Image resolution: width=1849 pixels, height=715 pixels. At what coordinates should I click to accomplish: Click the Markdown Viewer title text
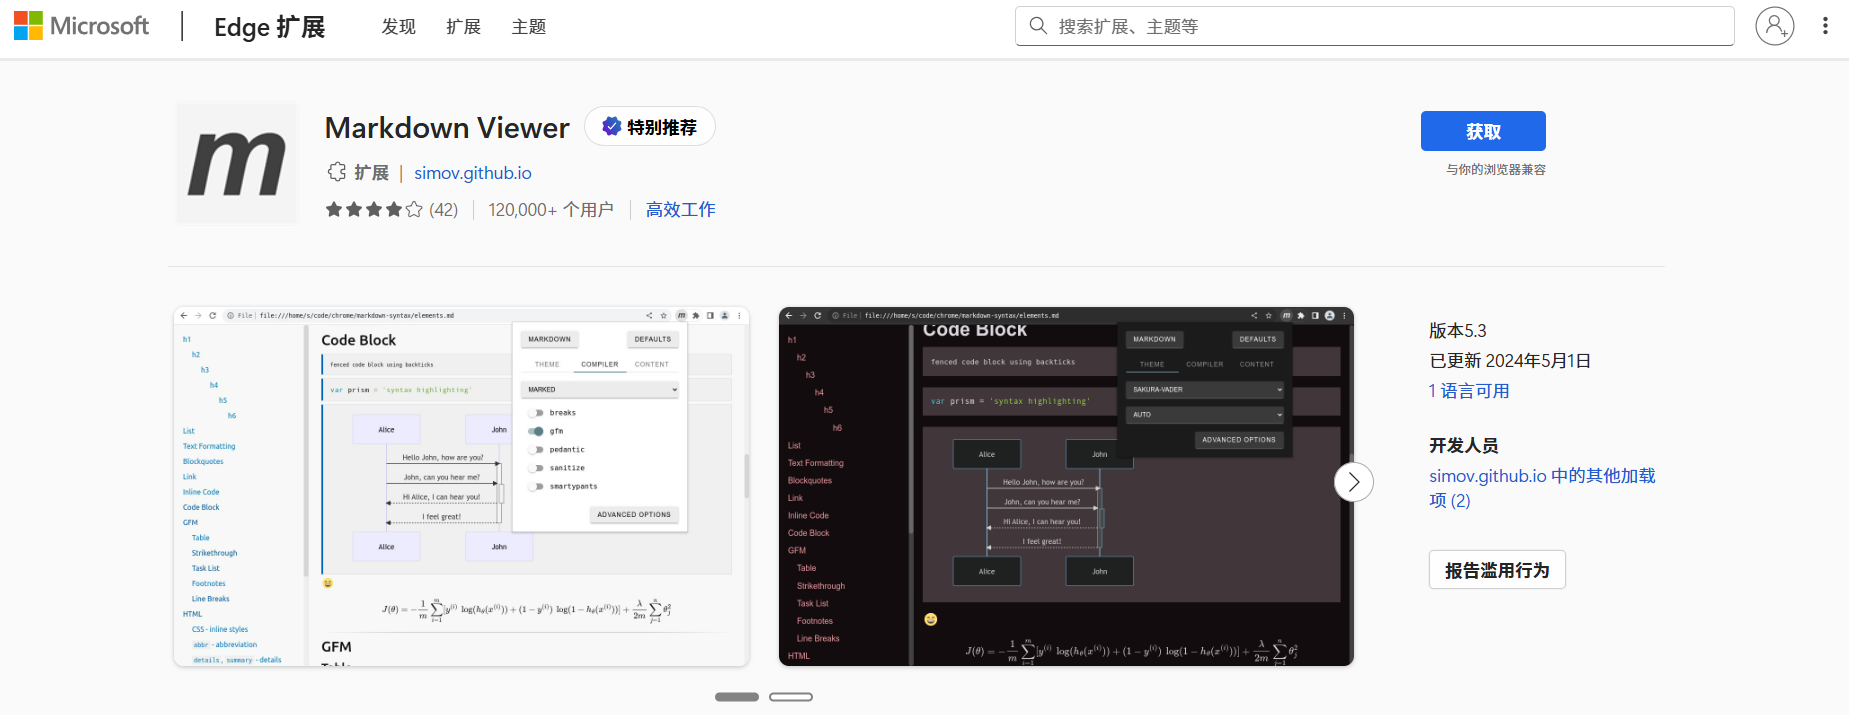[x=447, y=128]
